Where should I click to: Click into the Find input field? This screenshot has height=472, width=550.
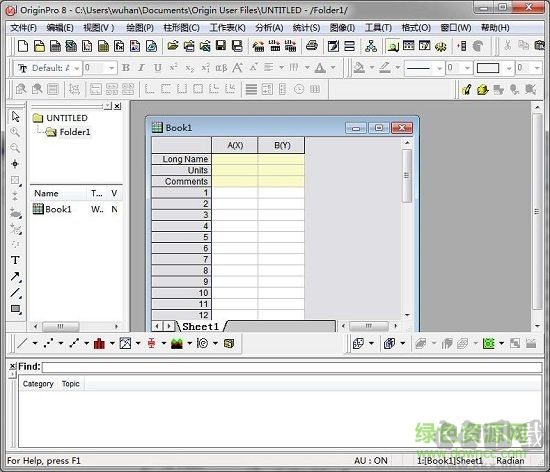point(292,367)
